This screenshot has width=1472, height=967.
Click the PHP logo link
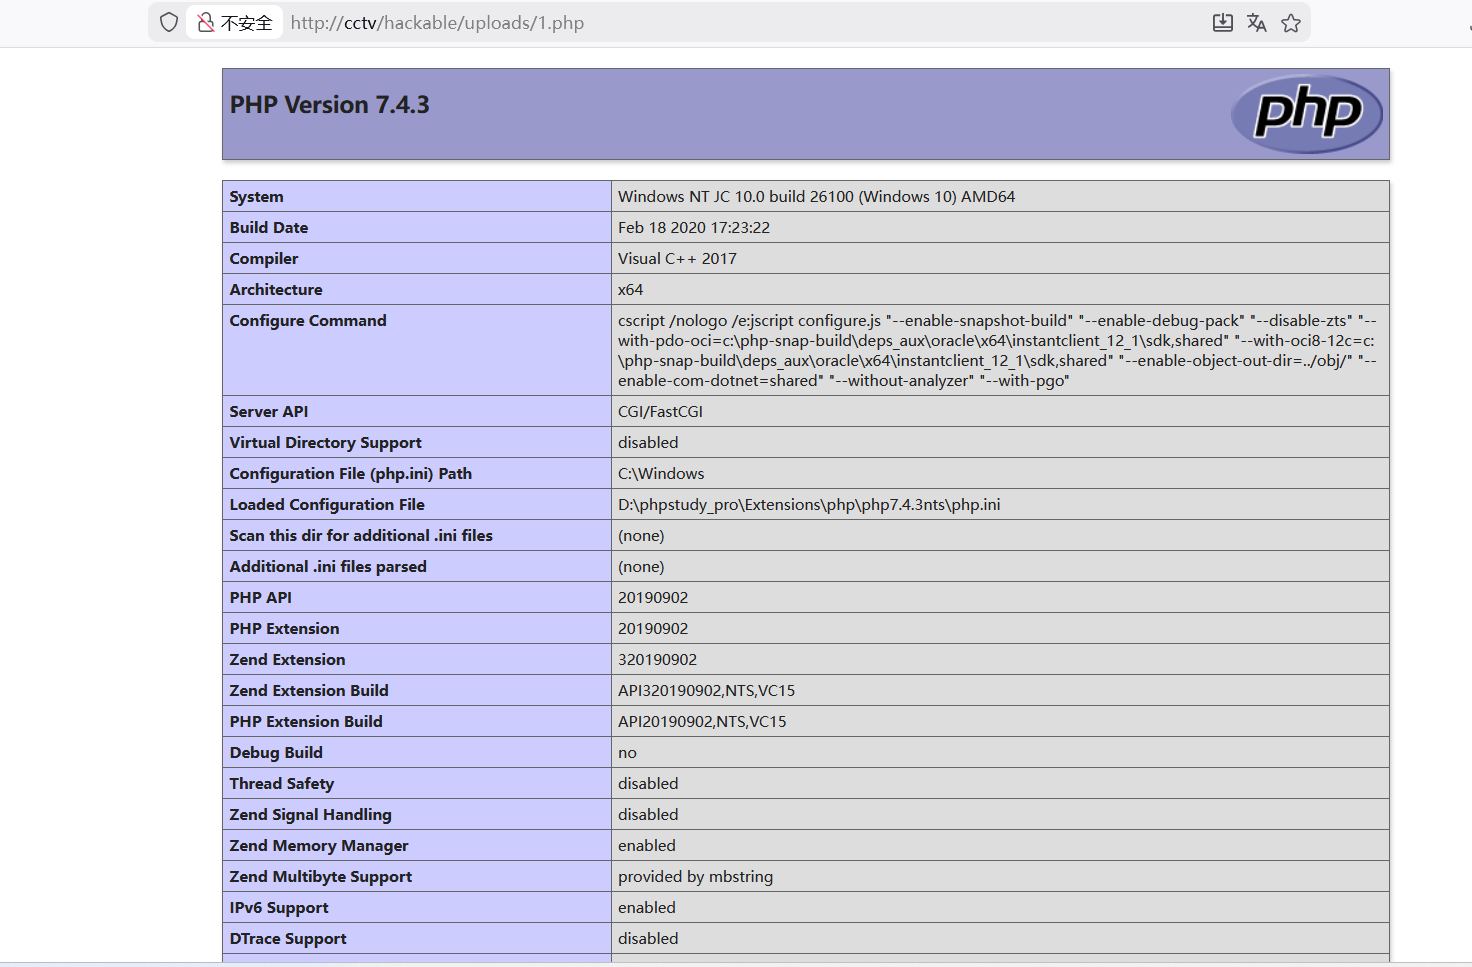(1307, 114)
